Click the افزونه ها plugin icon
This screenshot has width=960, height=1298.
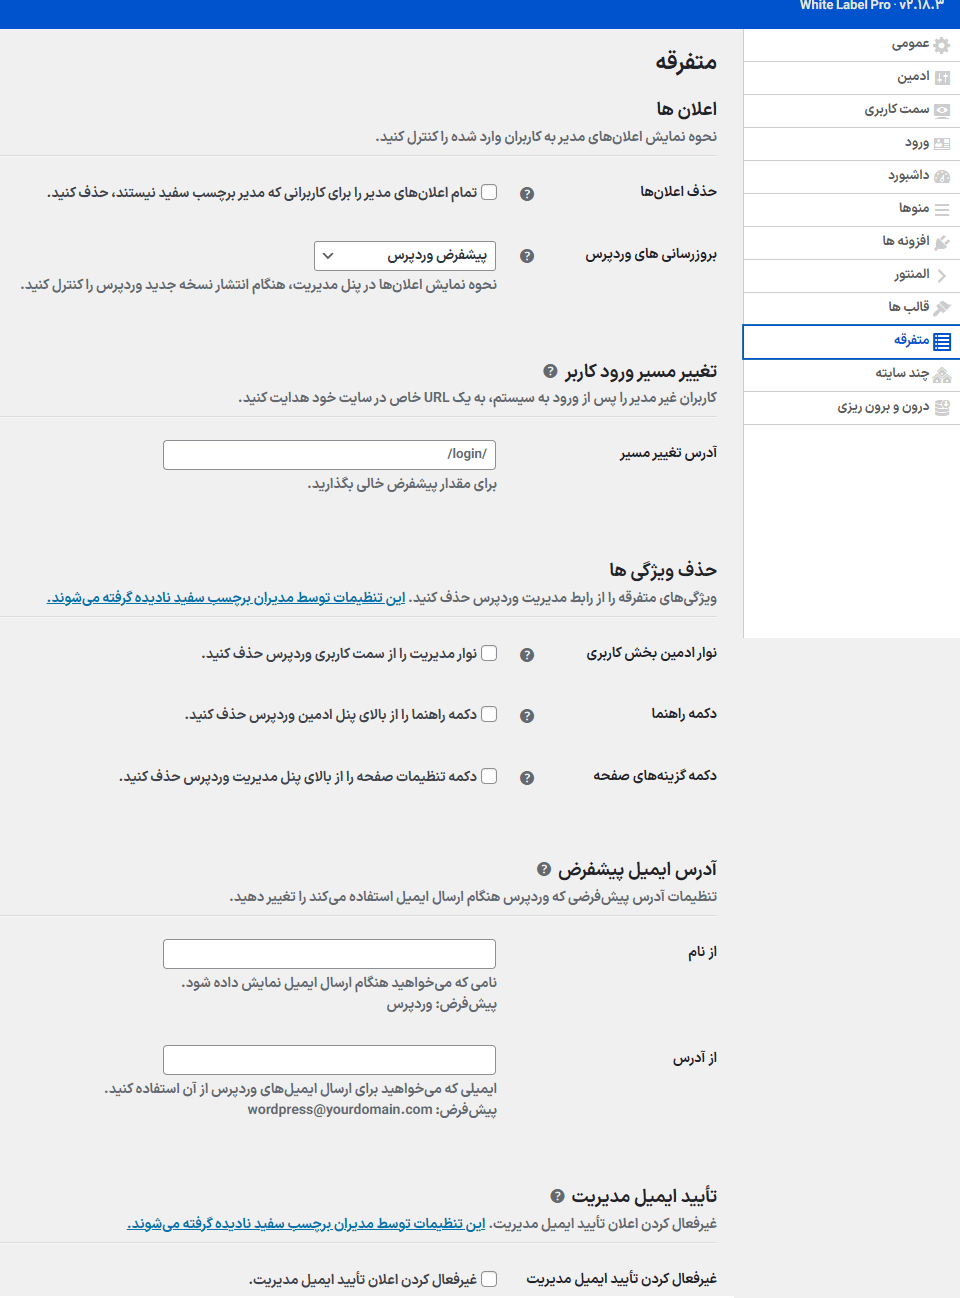point(941,242)
